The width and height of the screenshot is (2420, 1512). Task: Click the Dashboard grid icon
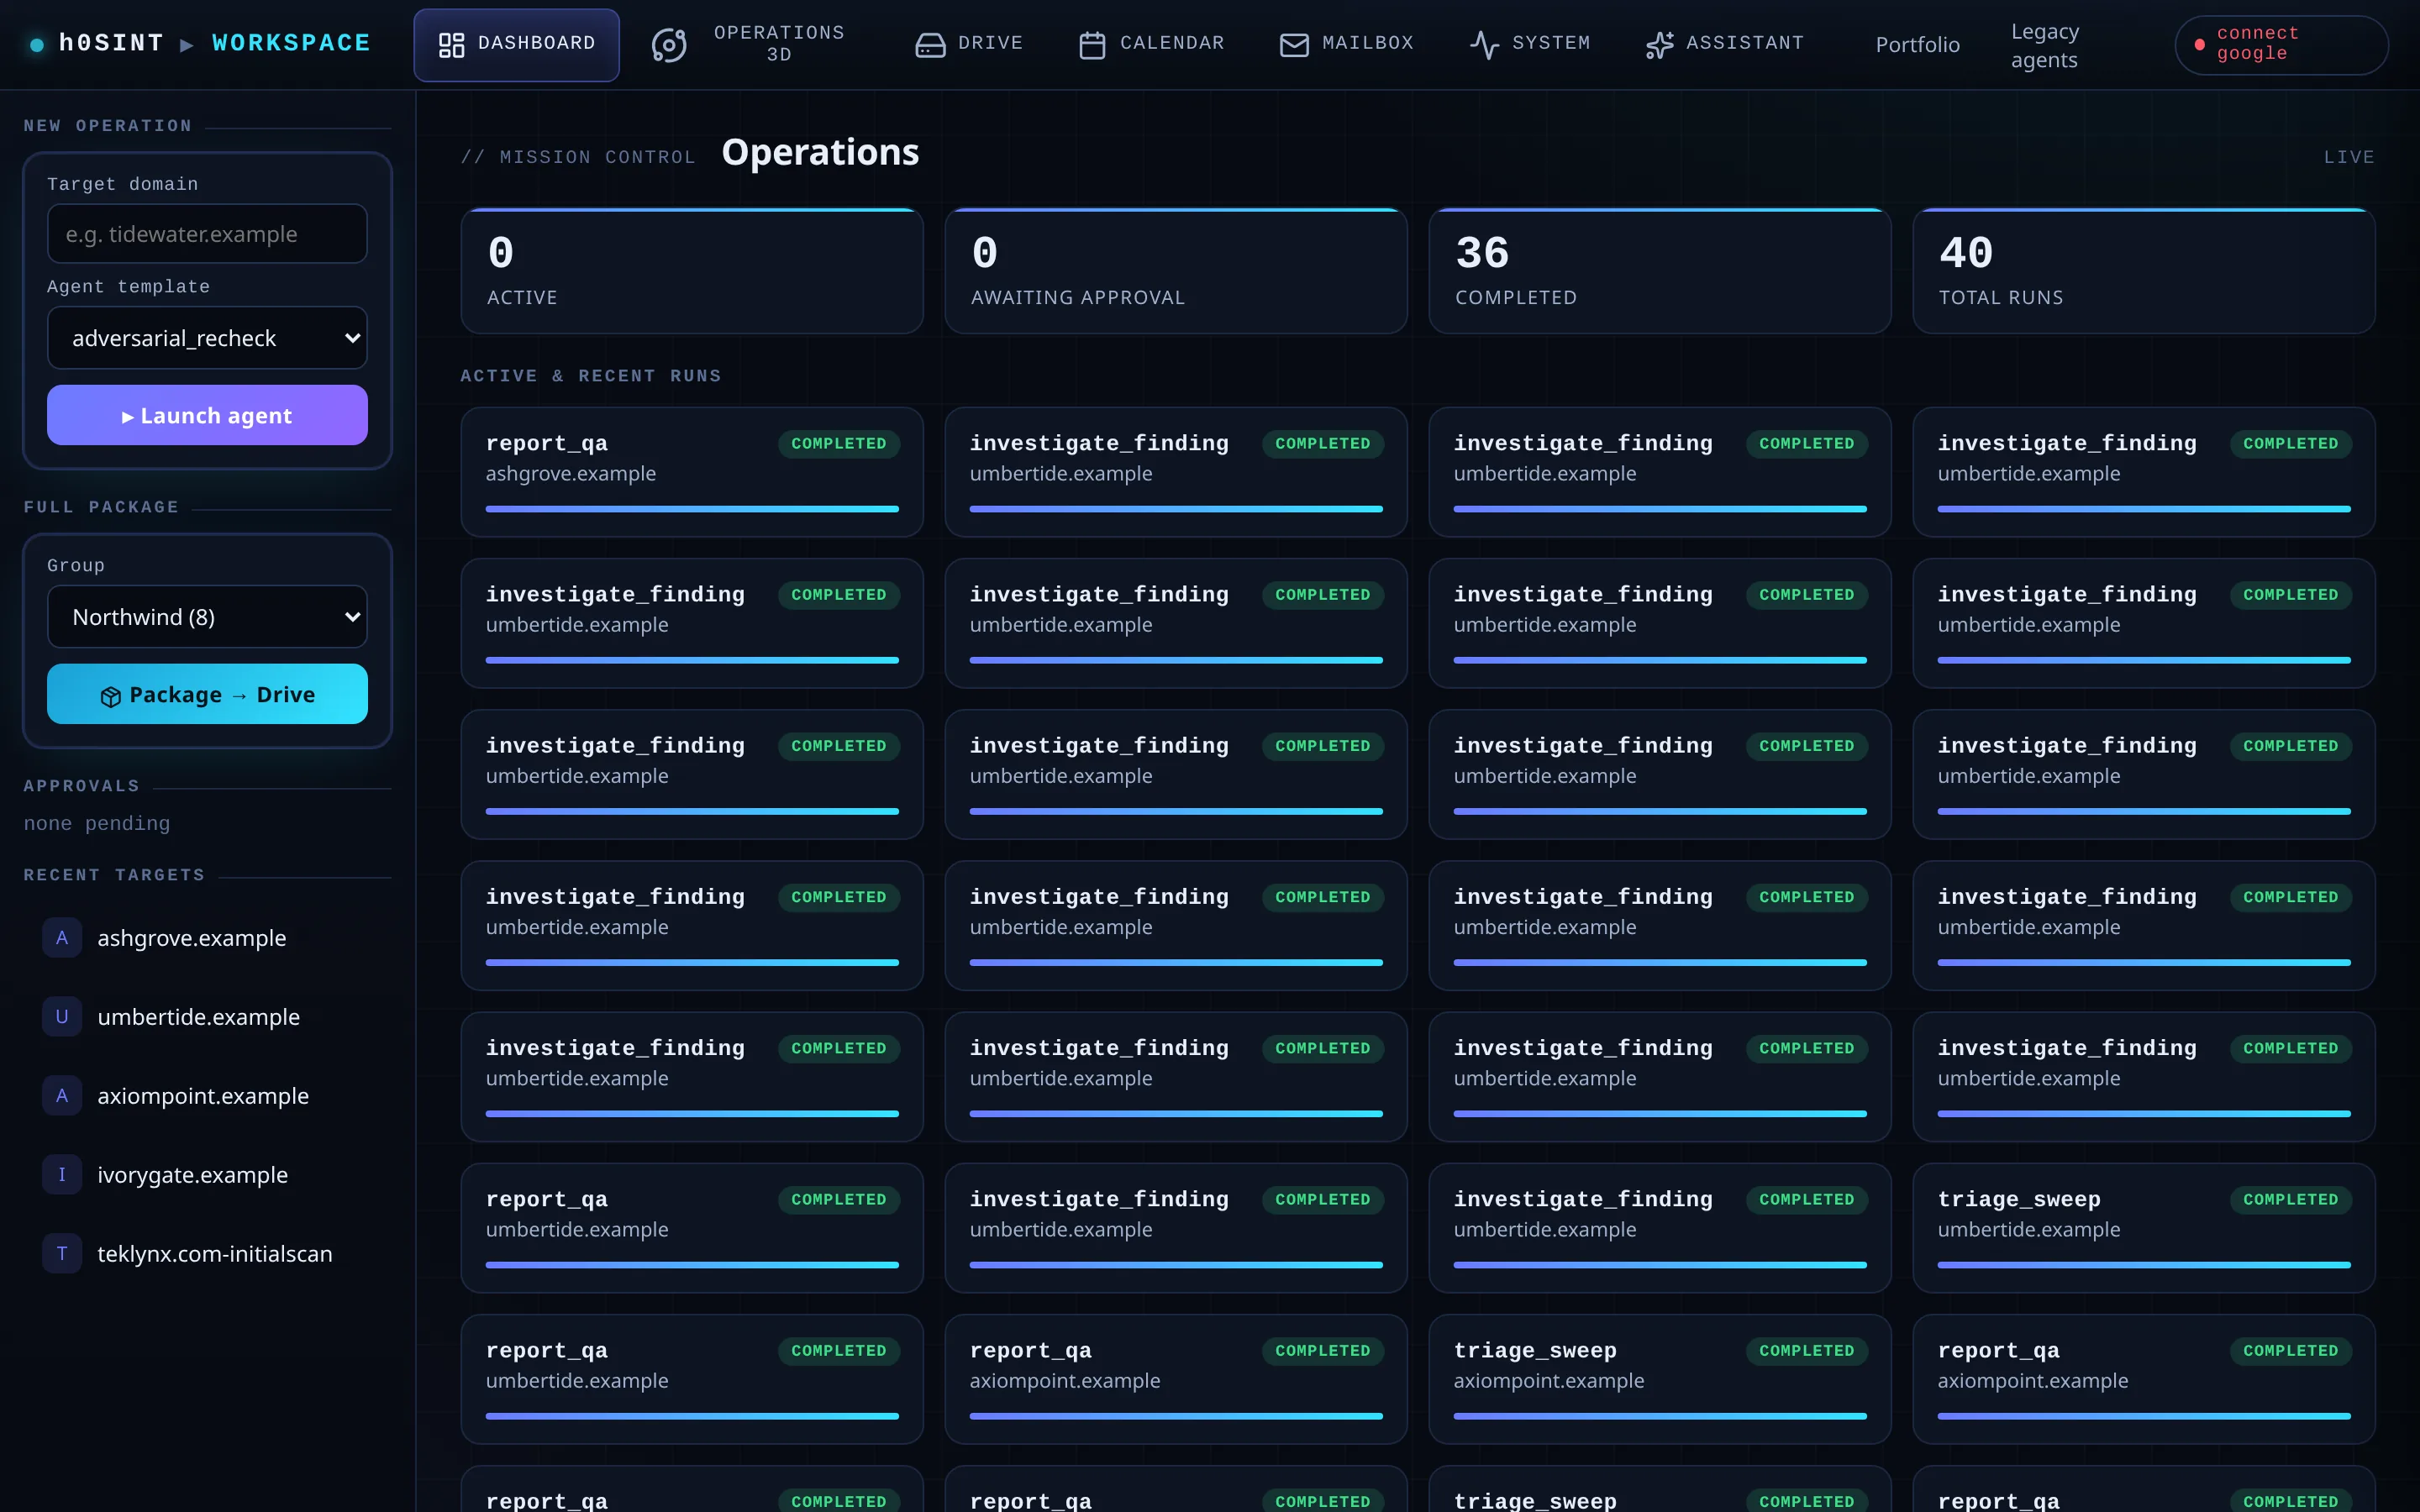[x=451, y=44]
